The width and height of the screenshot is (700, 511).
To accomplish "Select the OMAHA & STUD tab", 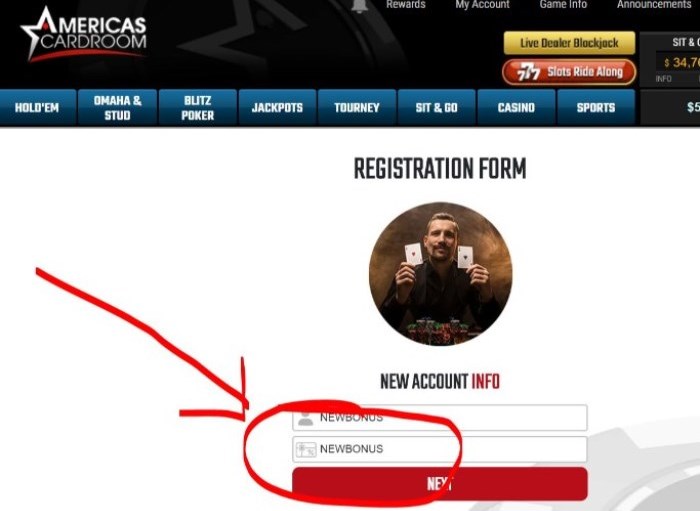I will [117, 108].
